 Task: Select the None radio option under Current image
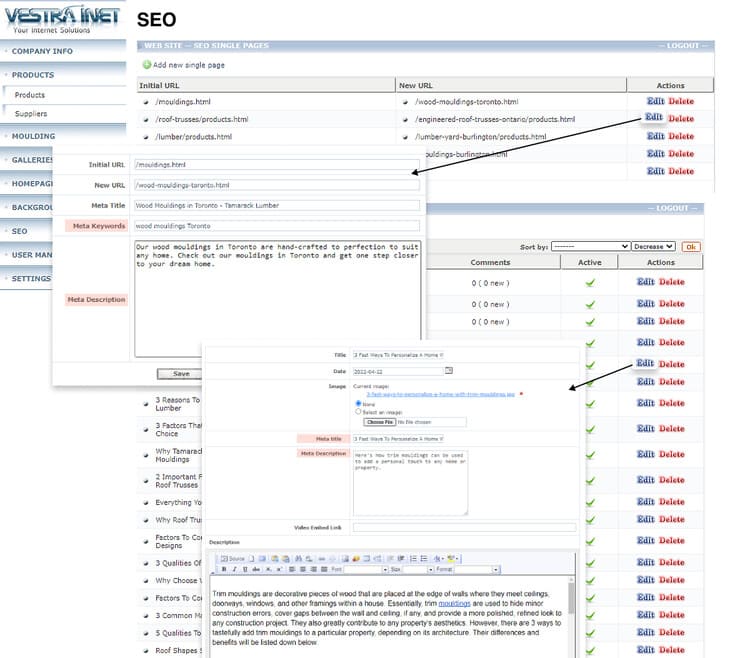pos(358,403)
